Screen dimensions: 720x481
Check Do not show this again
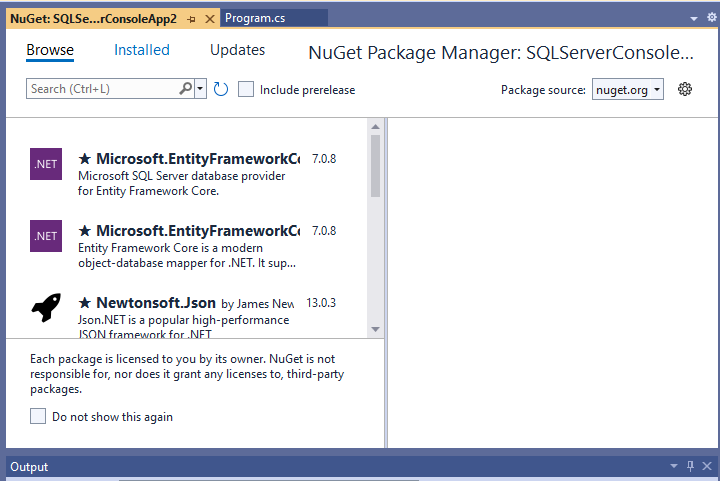point(38,416)
